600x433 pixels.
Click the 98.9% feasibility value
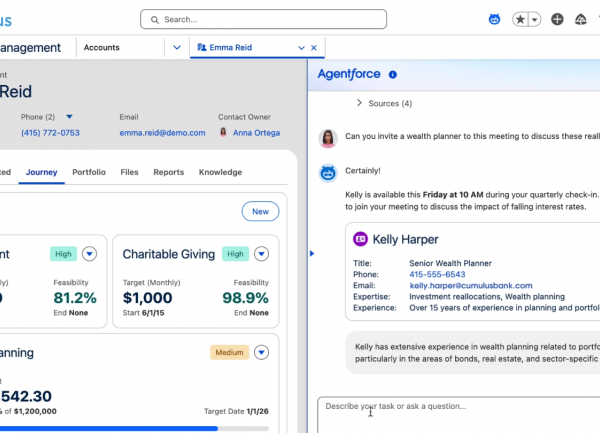[245, 298]
